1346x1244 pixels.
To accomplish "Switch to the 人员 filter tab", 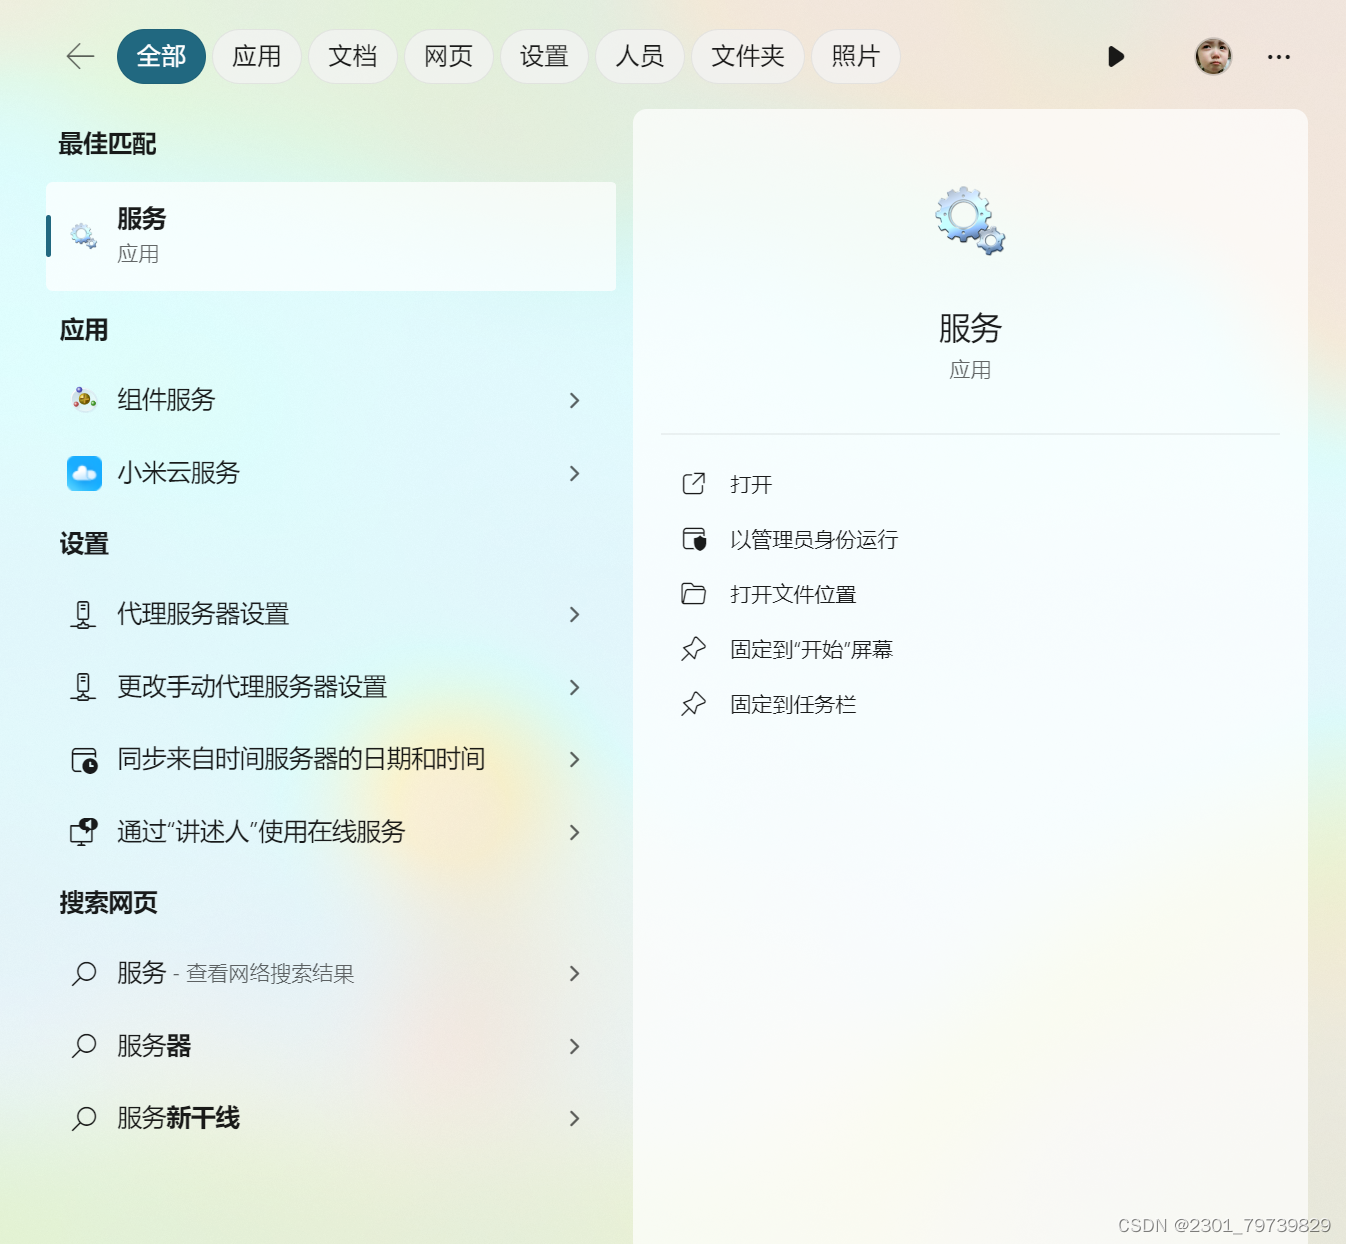I will (640, 56).
